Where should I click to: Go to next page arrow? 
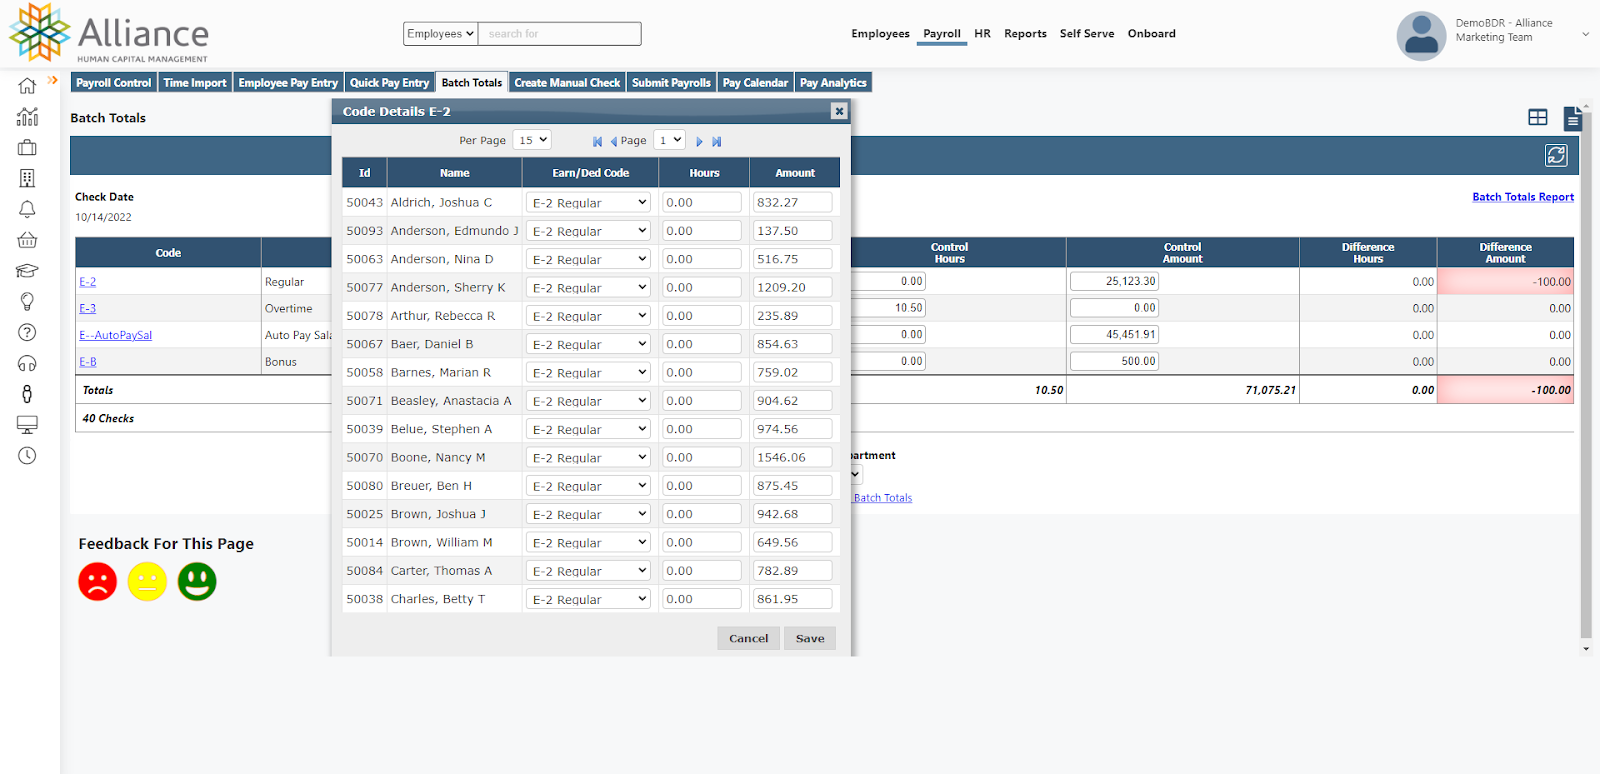(x=699, y=142)
